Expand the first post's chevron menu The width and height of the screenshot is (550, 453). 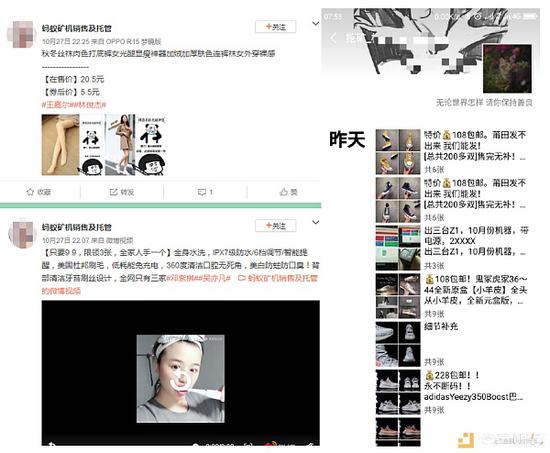(x=316, y=24)
